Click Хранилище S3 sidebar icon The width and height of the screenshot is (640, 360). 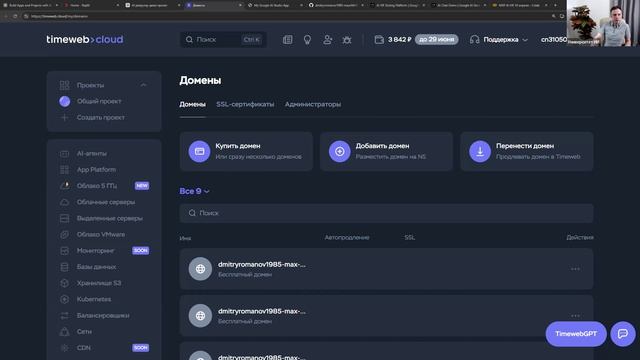point(64,283)
